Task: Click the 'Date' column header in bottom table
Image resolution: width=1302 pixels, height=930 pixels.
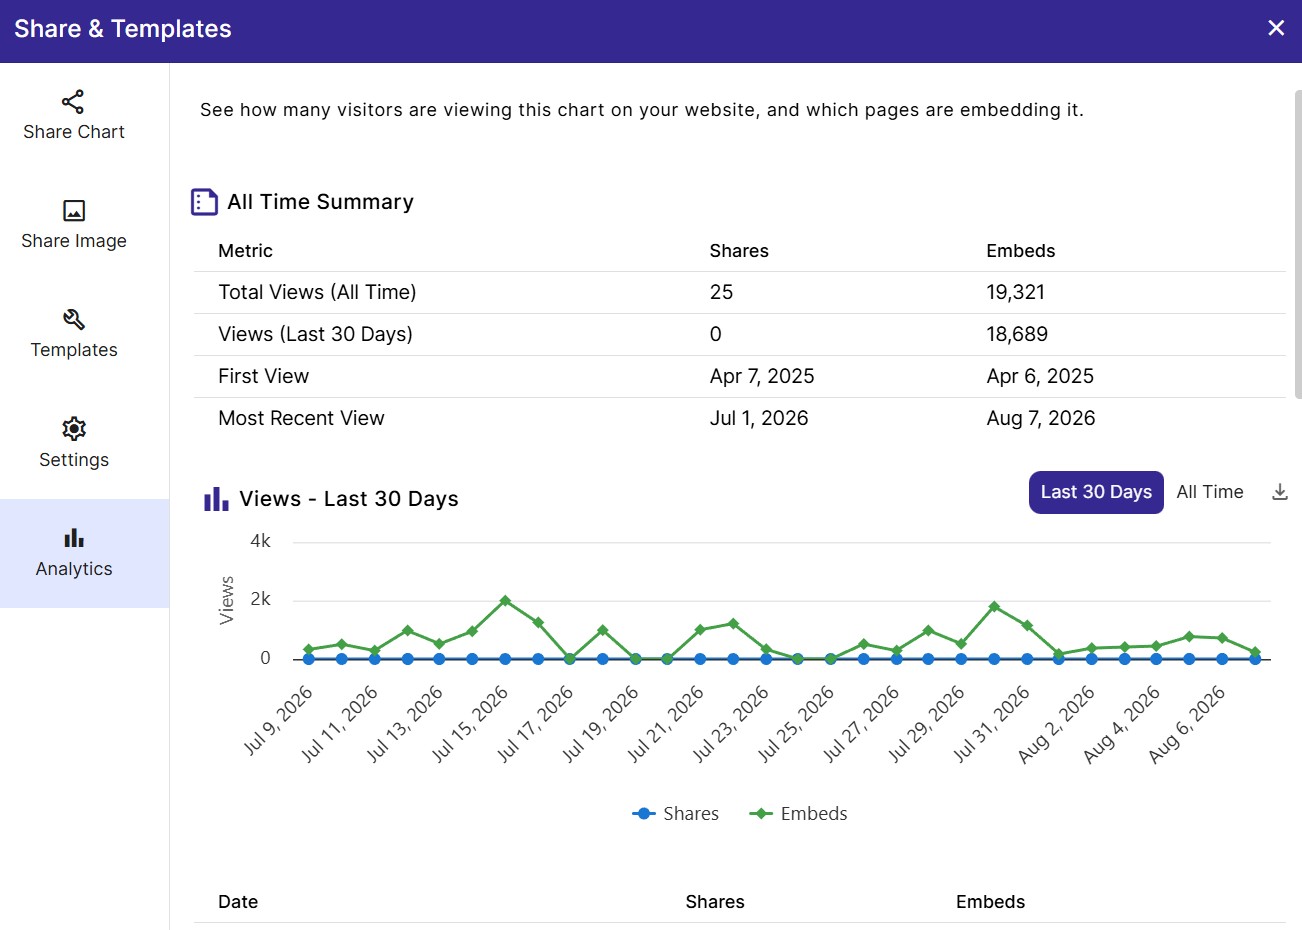Action: pyautogui.click(x=238, y=902)
